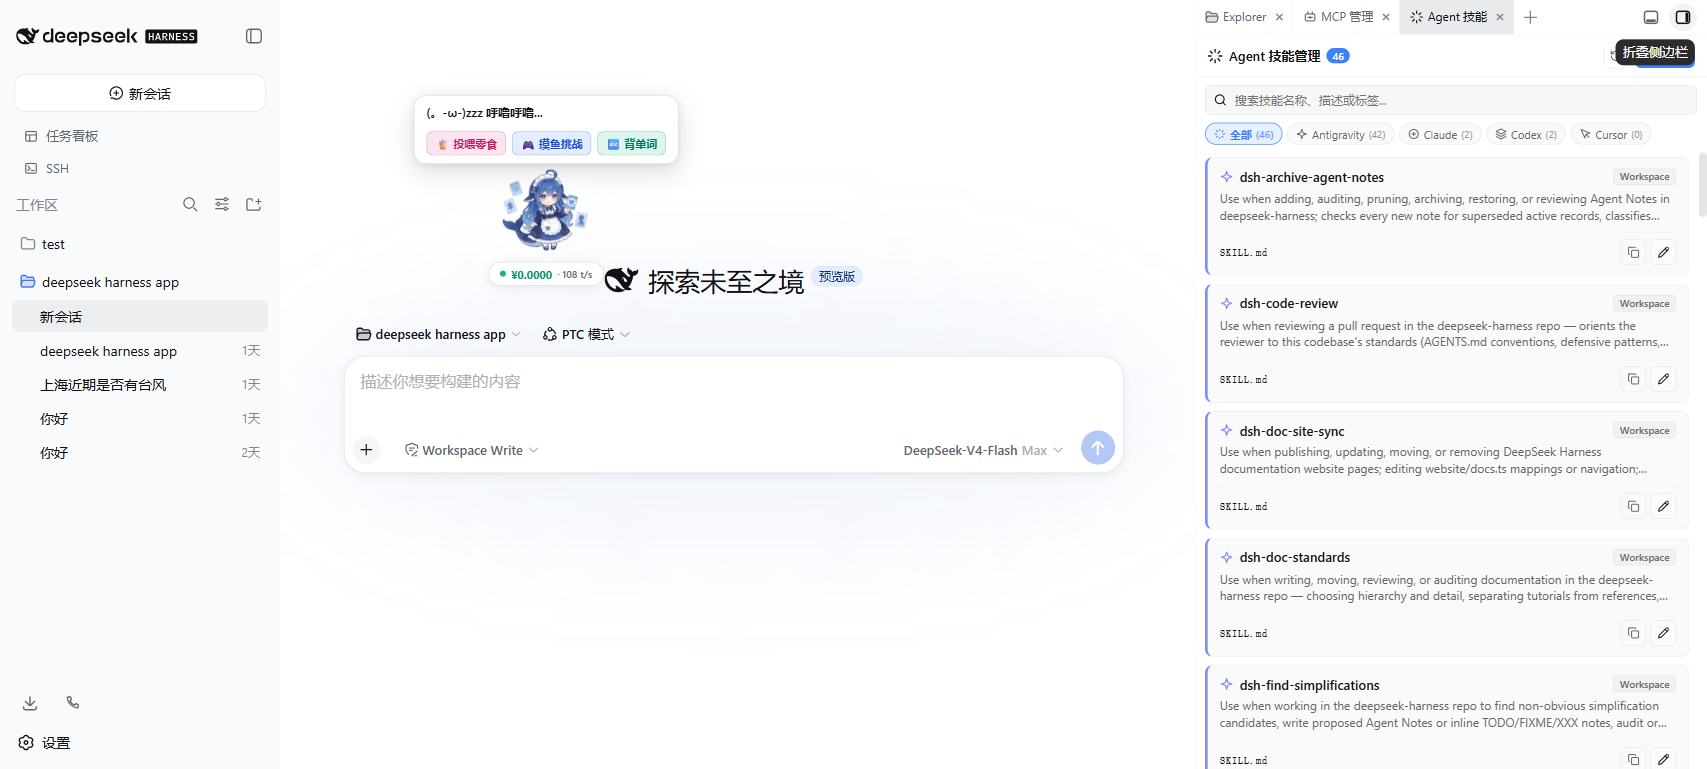Open the dsh-archive-agent-notes skill card
1707x769 pixels.
pyautogui.click(x=1447, y=216)
